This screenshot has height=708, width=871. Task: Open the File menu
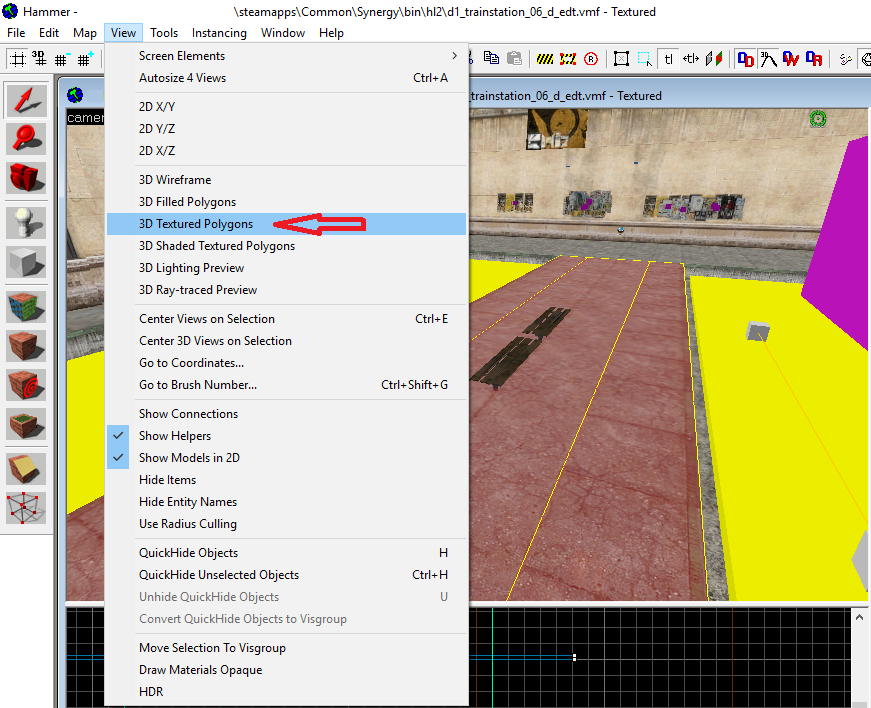(16, 33)
